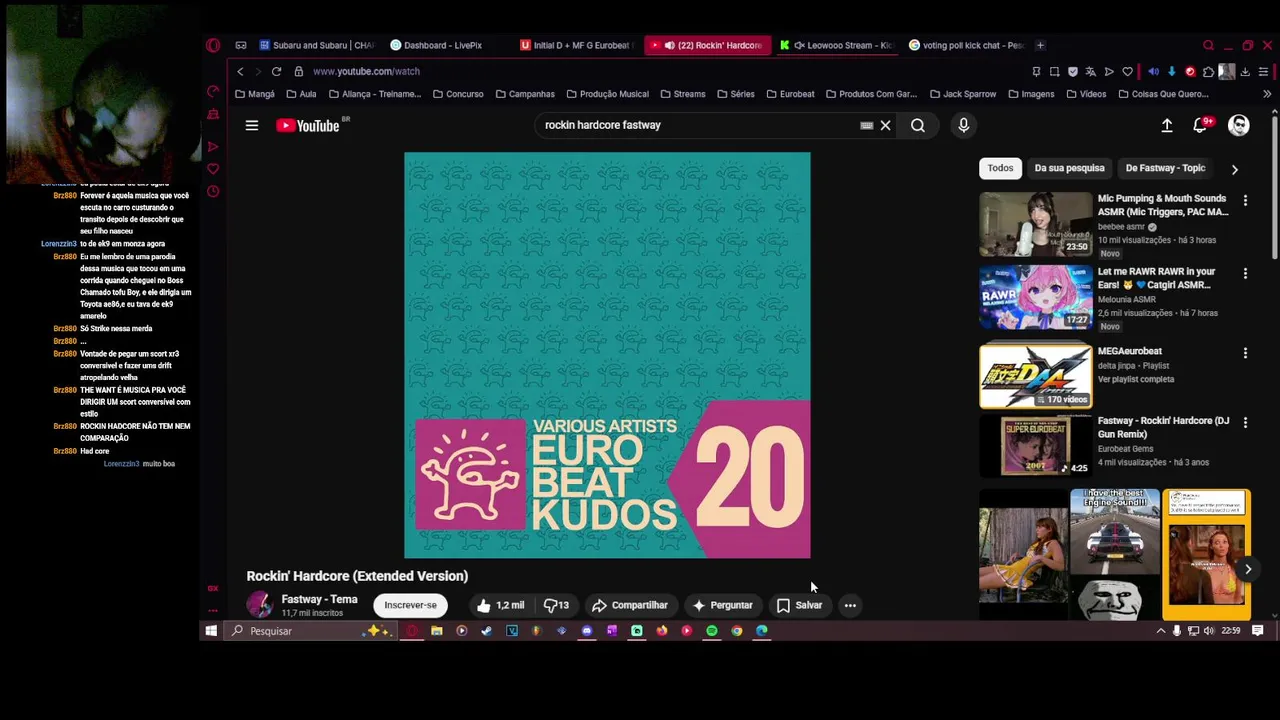
Task: Click the Euro Beat Kudos 20 album art
Action: [607, 355]
